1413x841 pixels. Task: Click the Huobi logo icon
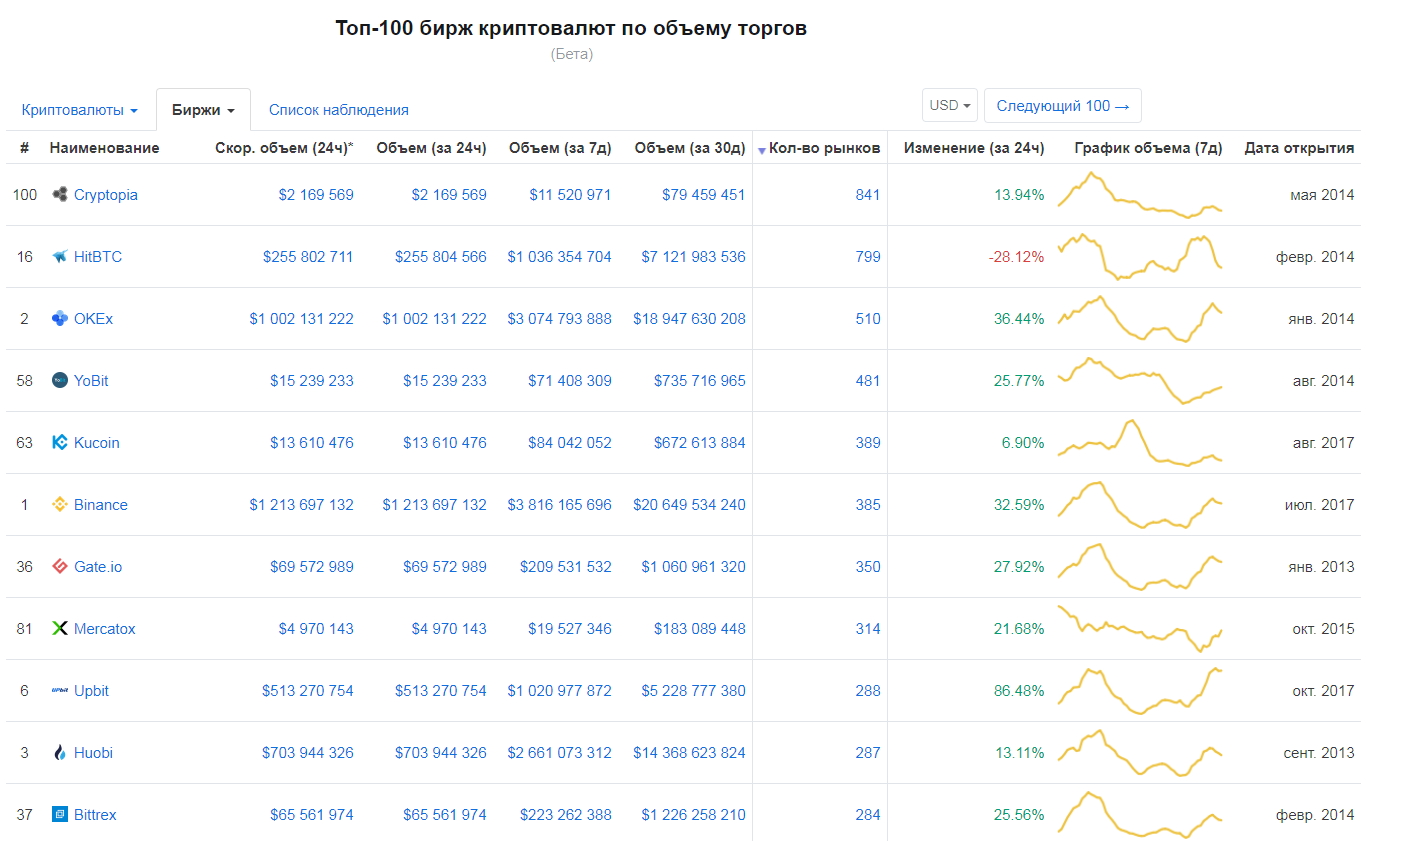(60, 752)
